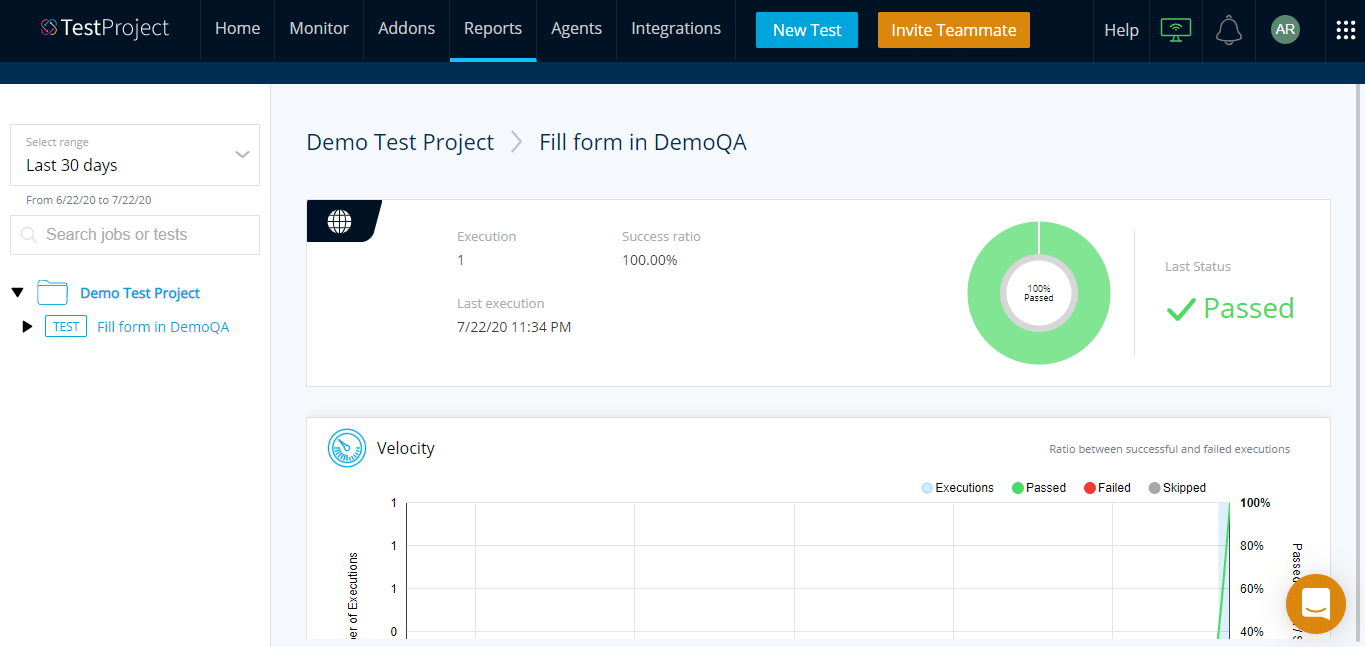The image size is (1365, 647).
Task: Click the TEST badge beside Fill form in DemoQA
Action: [x=66, y=327]
